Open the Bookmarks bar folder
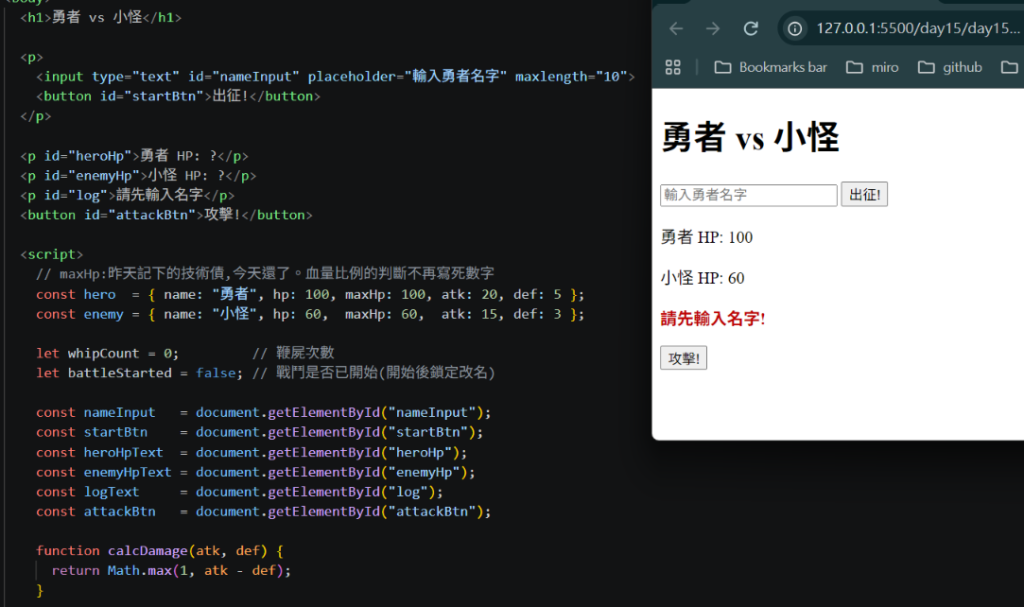The width and height of the screenshot is (1024, 607). 771,67
